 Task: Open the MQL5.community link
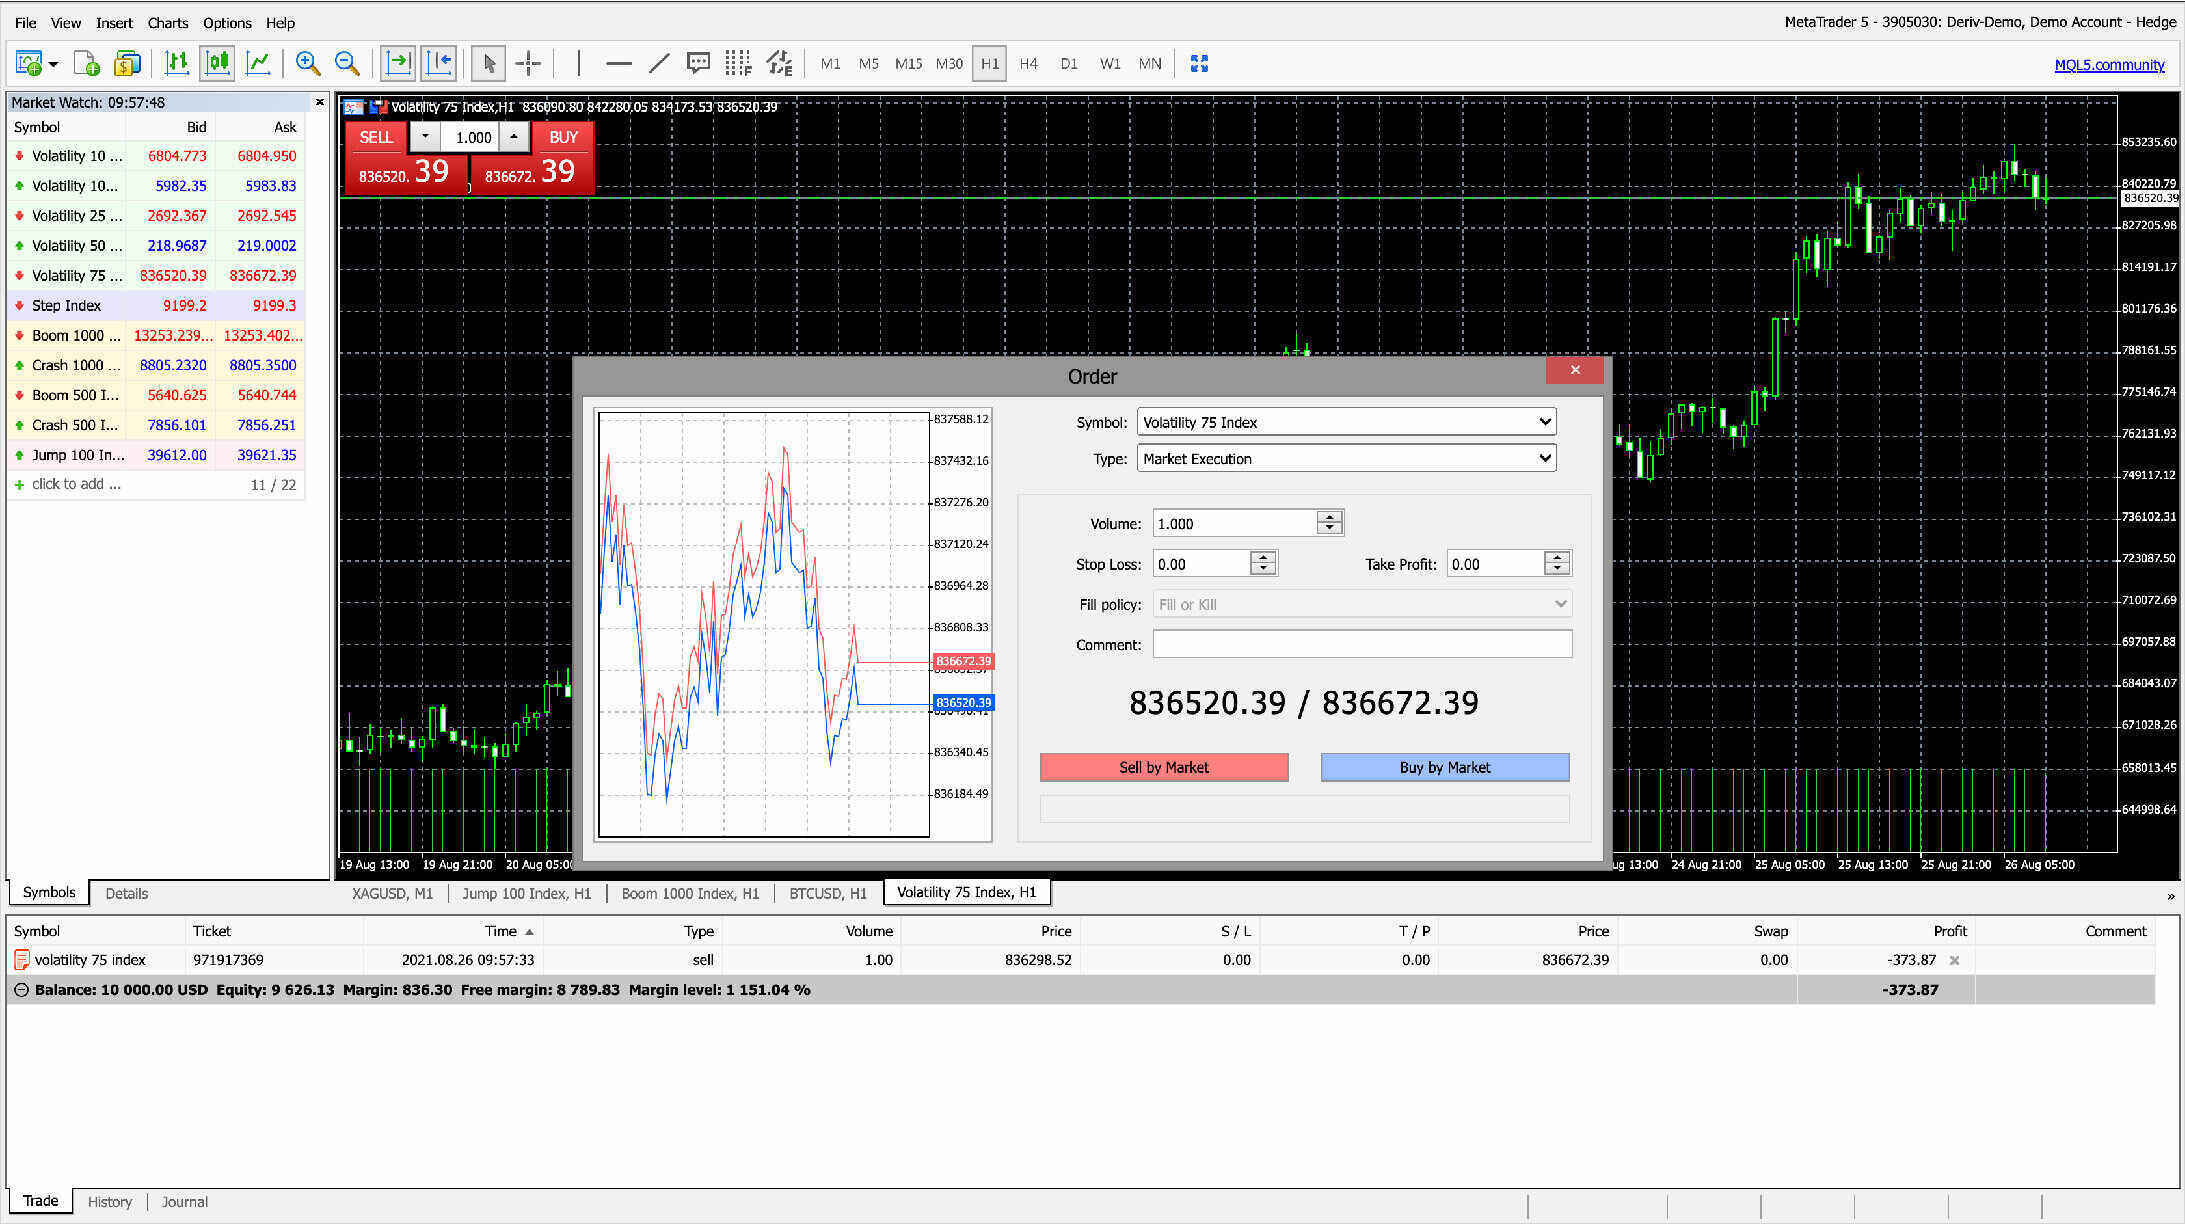(x=2110, y=64)
